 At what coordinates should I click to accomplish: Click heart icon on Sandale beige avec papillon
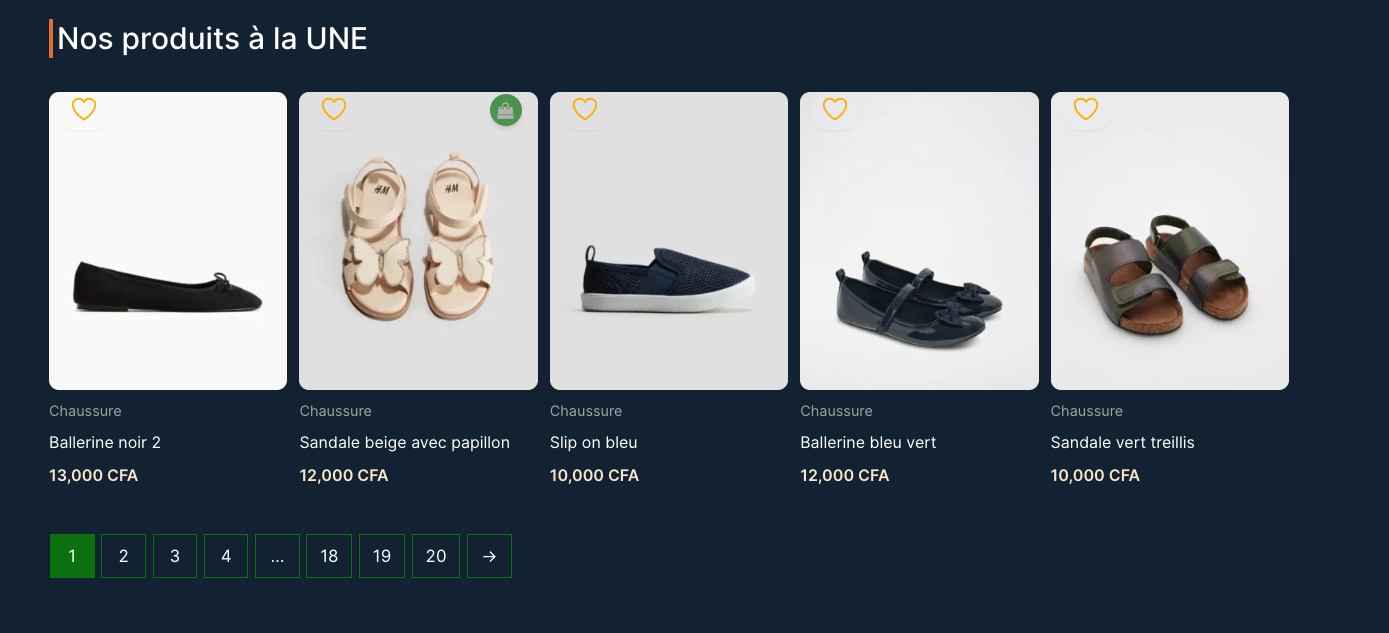tap(334, 109)
